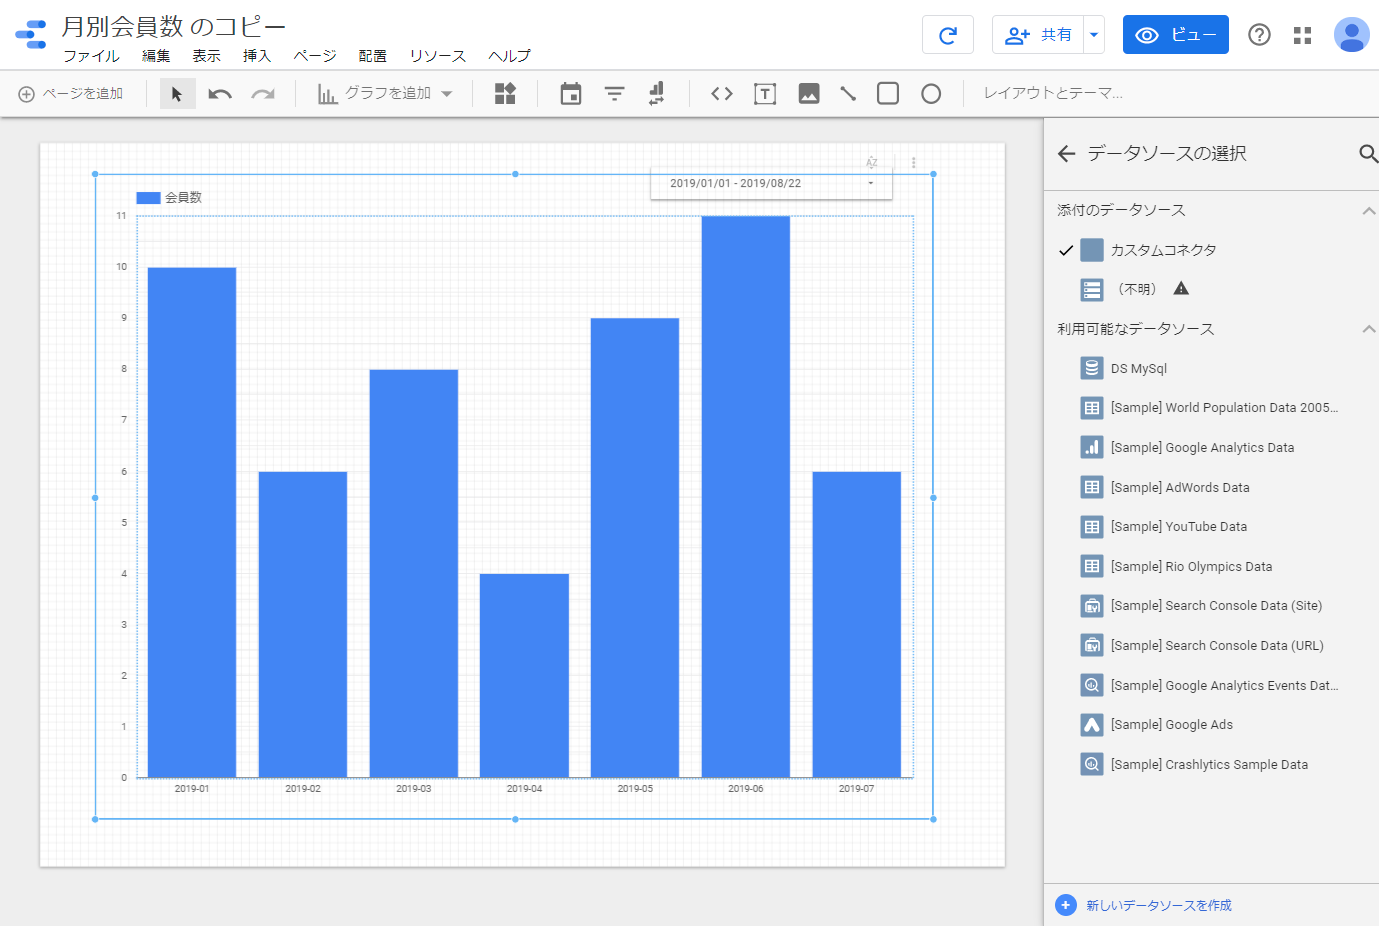1379x926 pixels.
Task: Select the date range control icon
Action: [570, 94]
